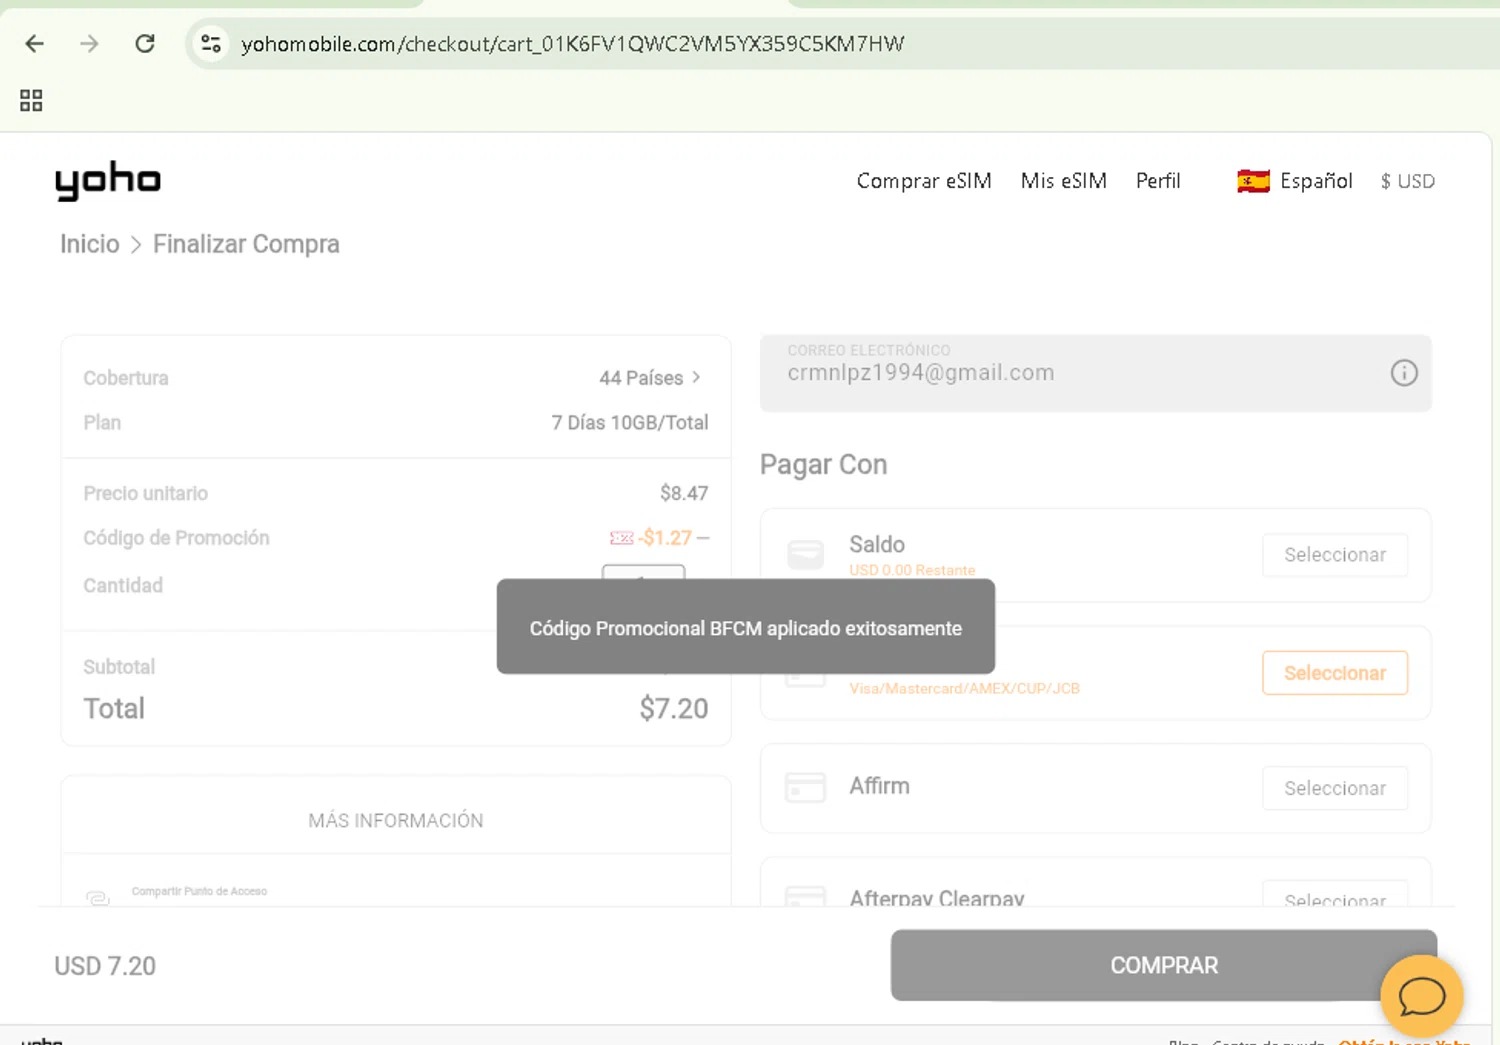
Task: Remove the promo code with the dash
Action: click(703, 538)
